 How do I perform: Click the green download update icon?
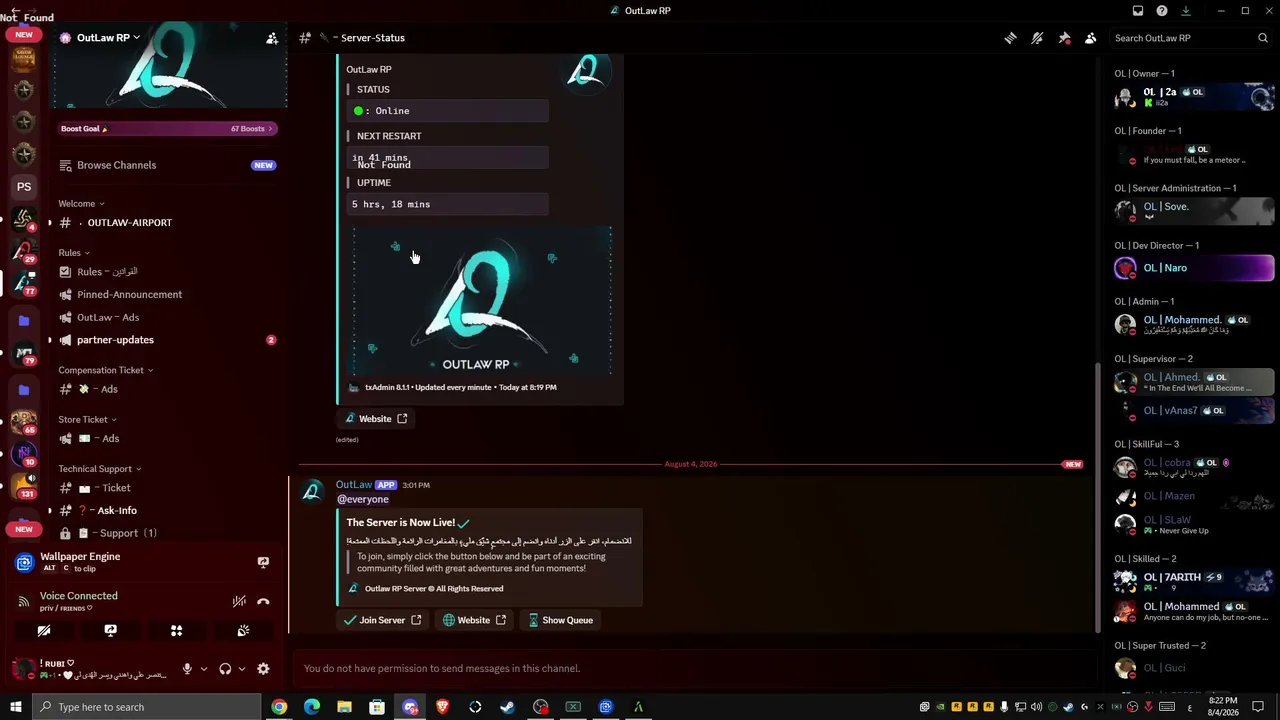(1186, 11)
